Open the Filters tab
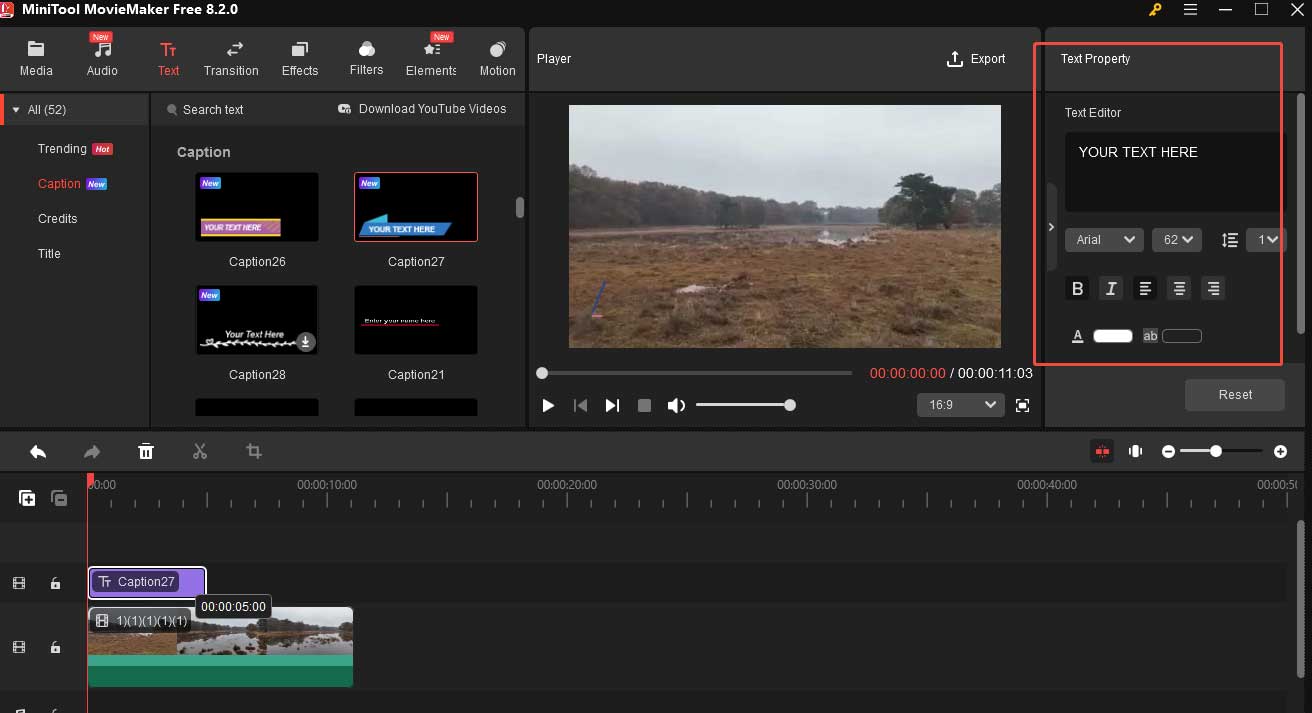This screenshot has height=713, width=1312. pyautogui.click(x=366, y=59)
